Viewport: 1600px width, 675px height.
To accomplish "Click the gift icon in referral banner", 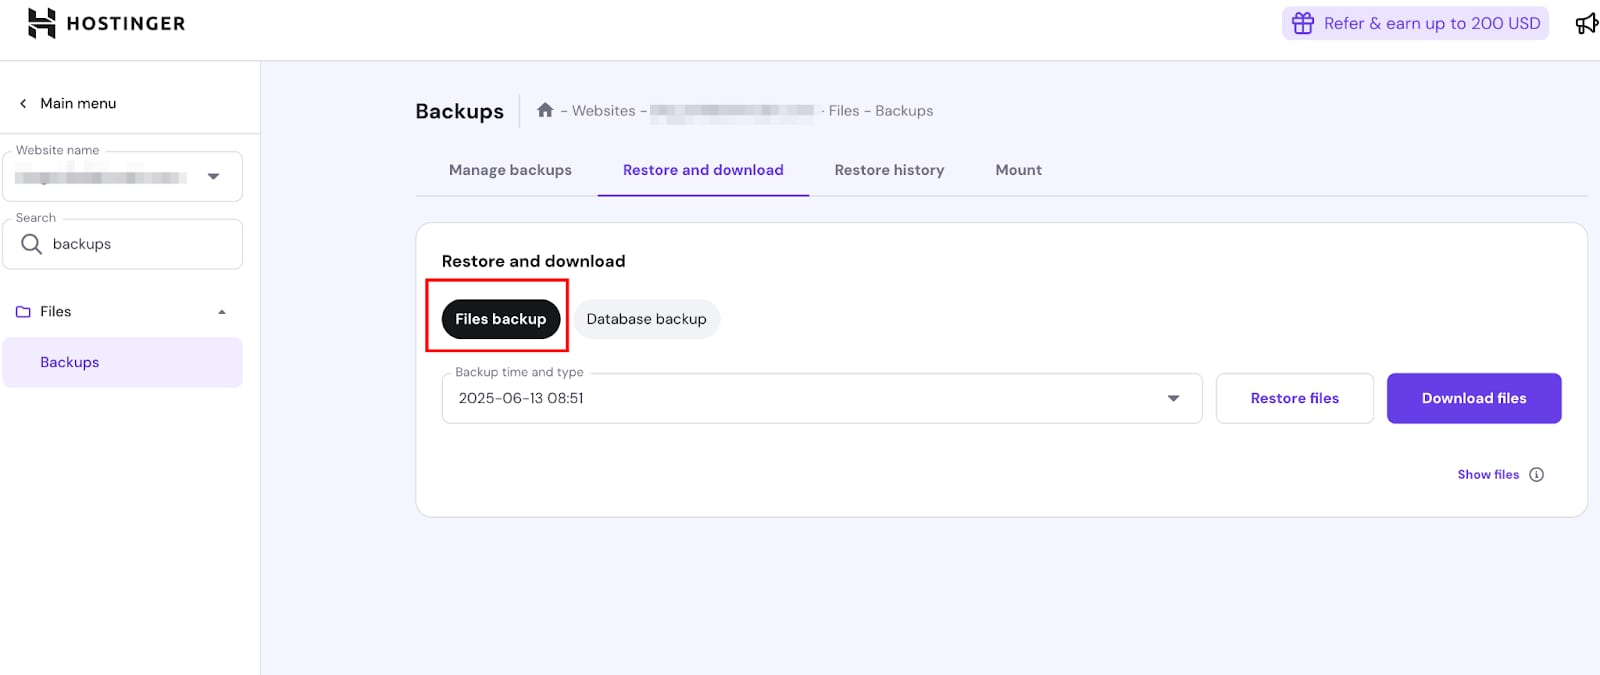I will (x=1302, y=23).
